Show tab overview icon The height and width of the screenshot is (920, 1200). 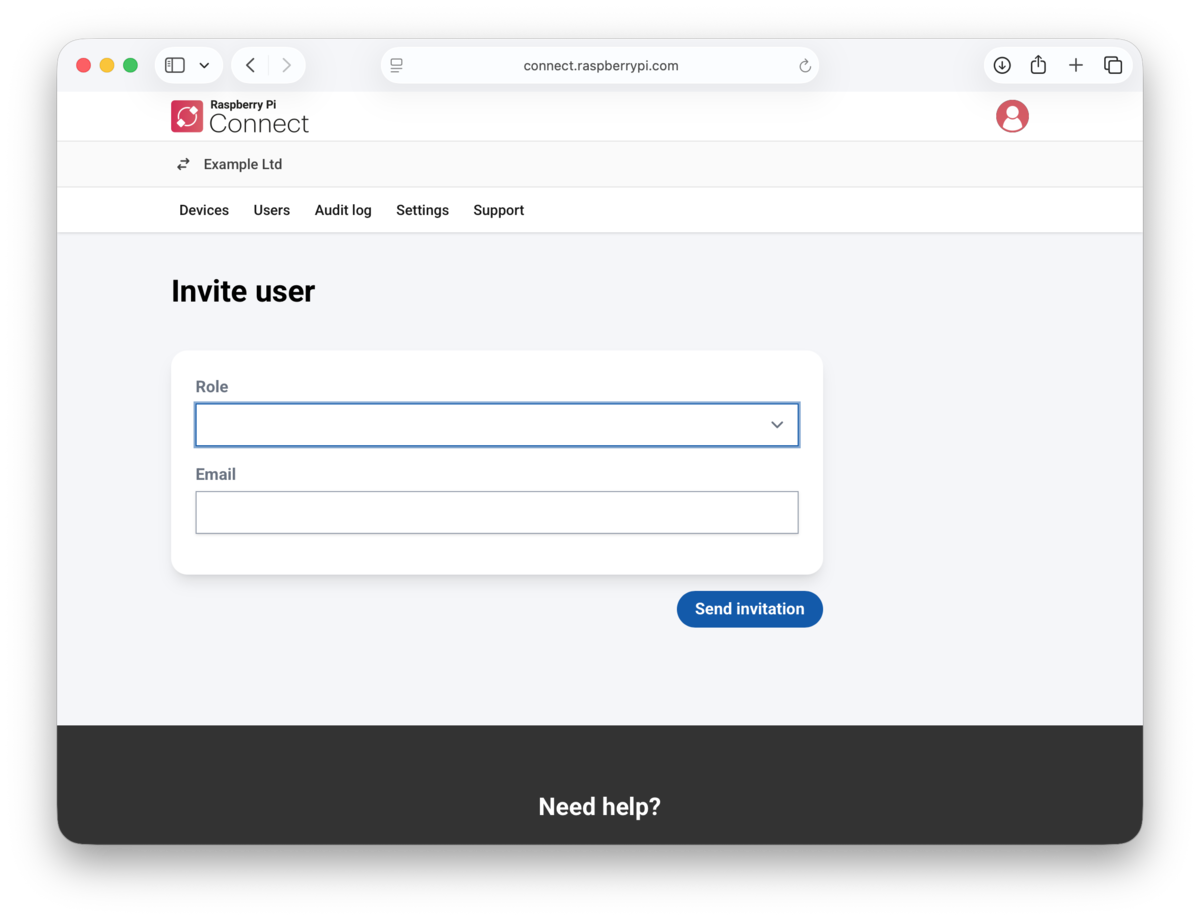coord(1112,65)
